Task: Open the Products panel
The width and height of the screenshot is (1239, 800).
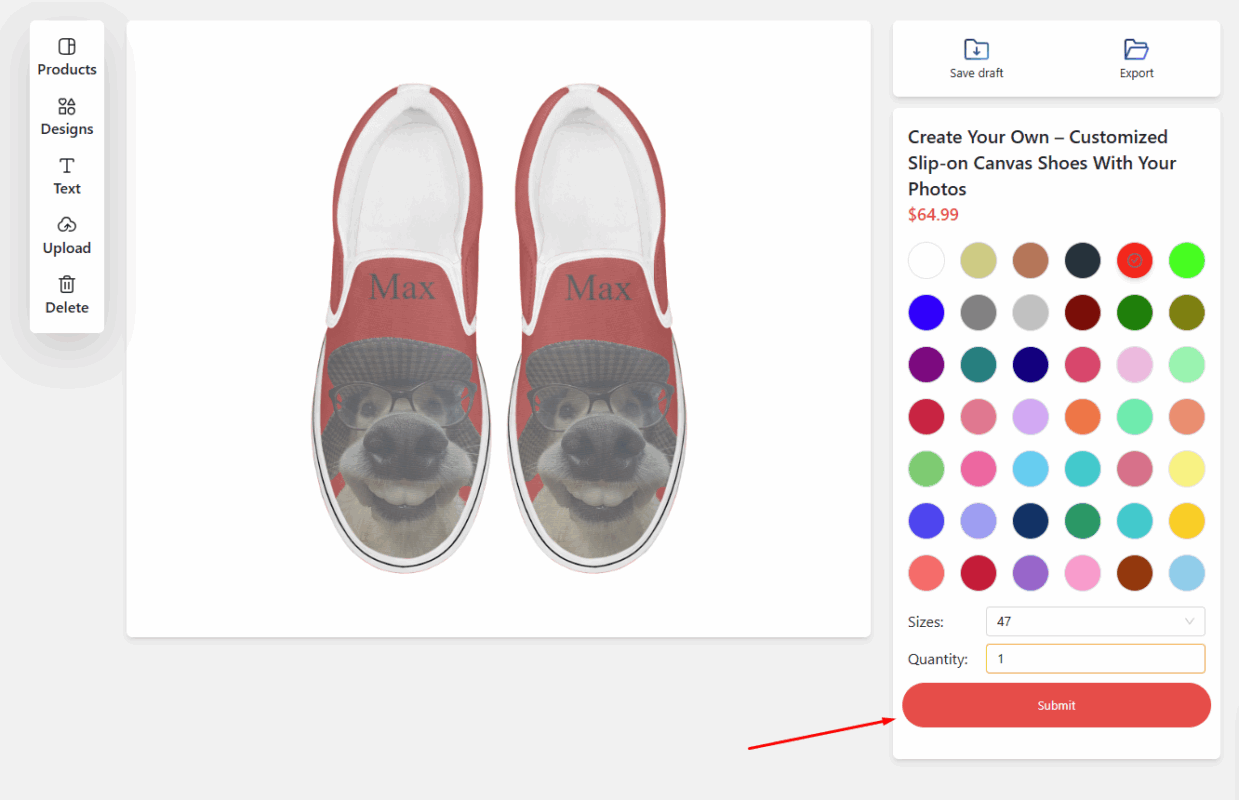Action: click(67, 57)
